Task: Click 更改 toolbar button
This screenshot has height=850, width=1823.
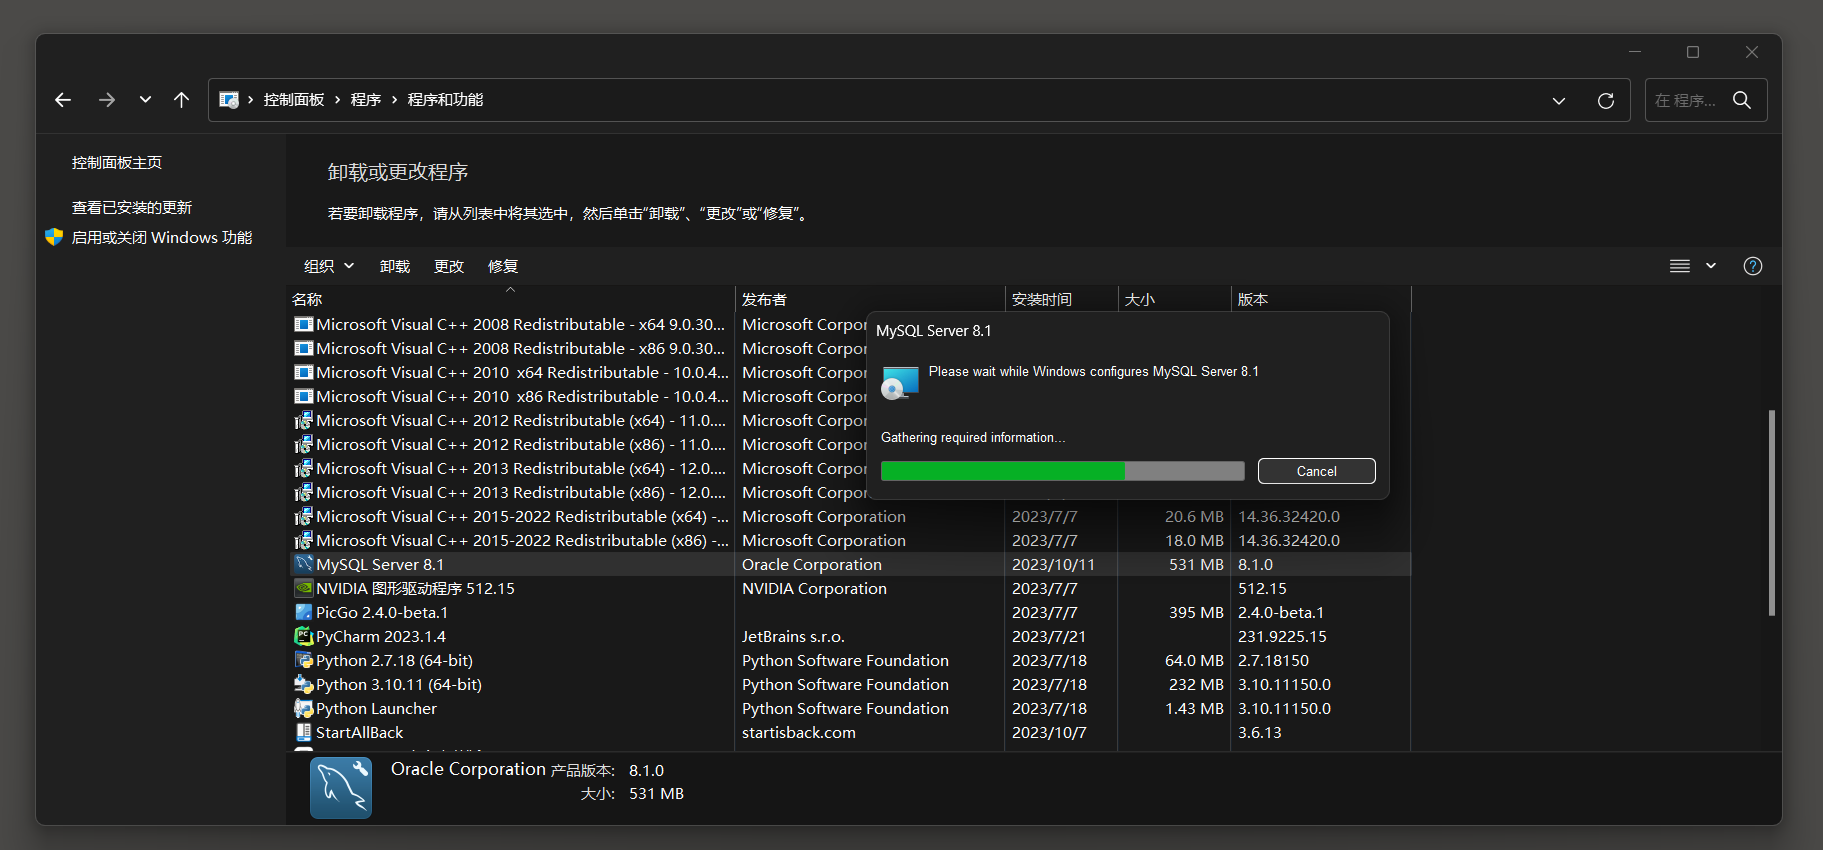Action: [x=449, y=266]
